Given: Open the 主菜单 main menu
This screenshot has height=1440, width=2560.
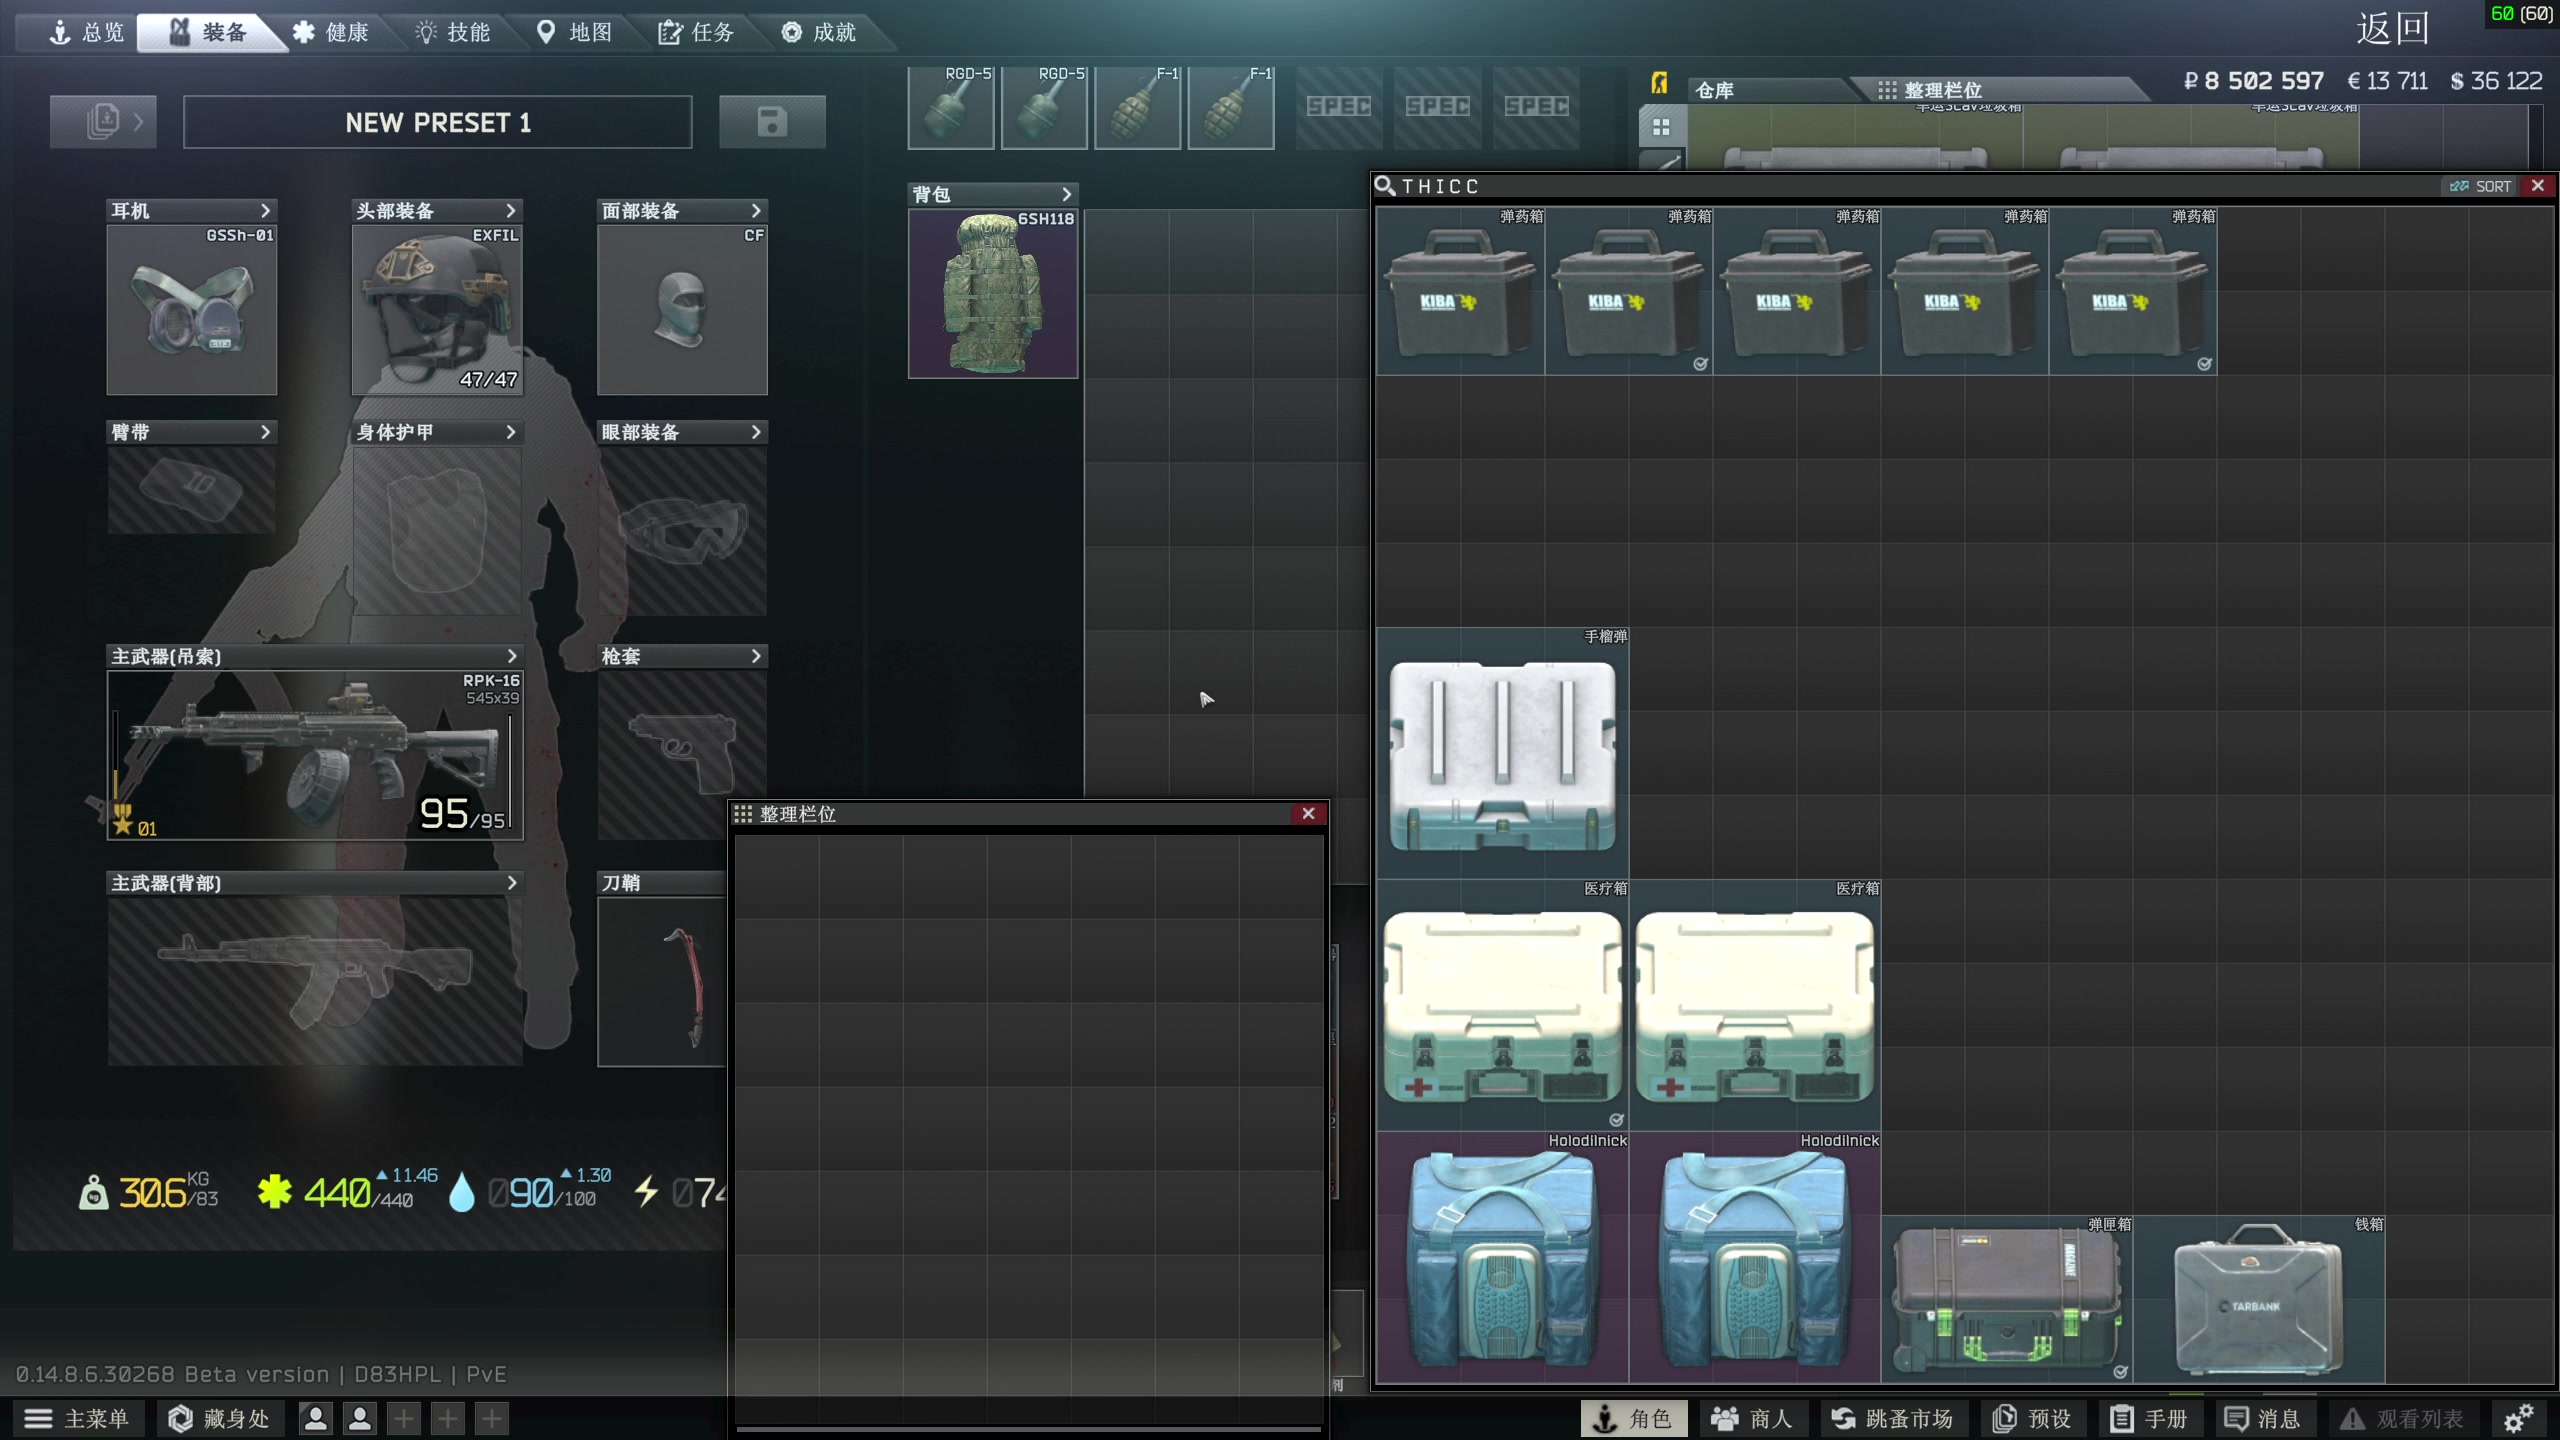Looking at the screenshot, I should [78, 1418].
